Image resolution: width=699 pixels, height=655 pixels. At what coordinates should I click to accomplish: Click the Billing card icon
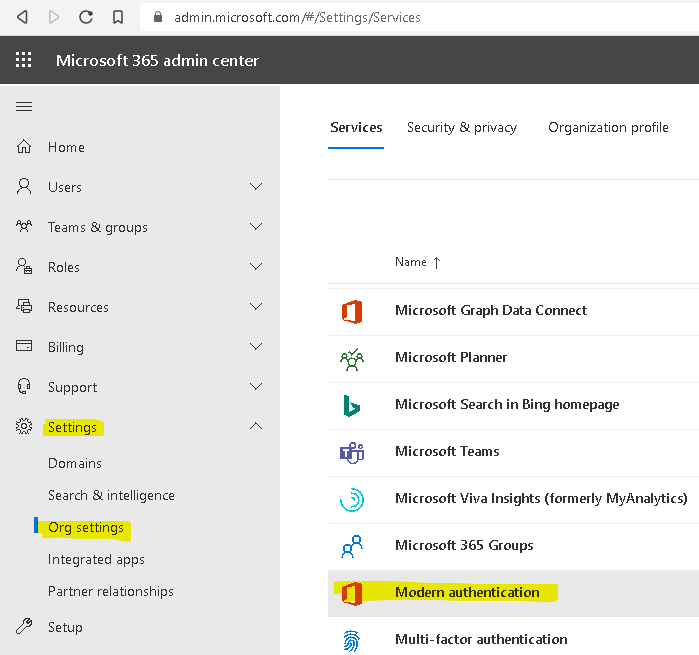coord(24,346)
